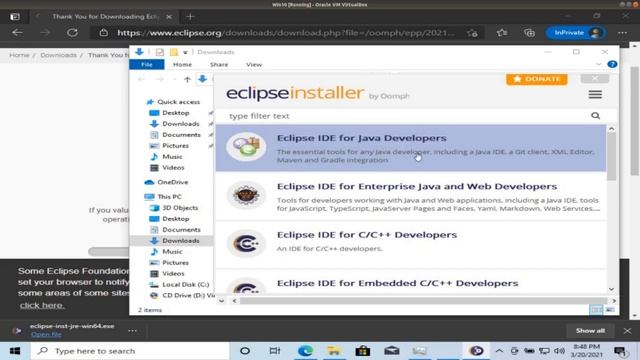Click browser Refresh button
Screen dimensions: 640x360
pos(72,33)
